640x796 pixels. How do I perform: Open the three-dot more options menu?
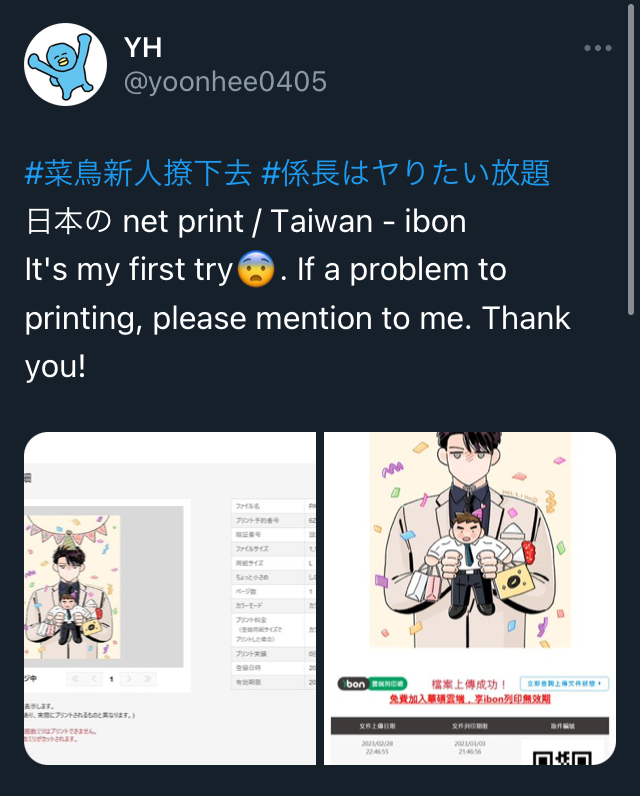pos(597,48)
